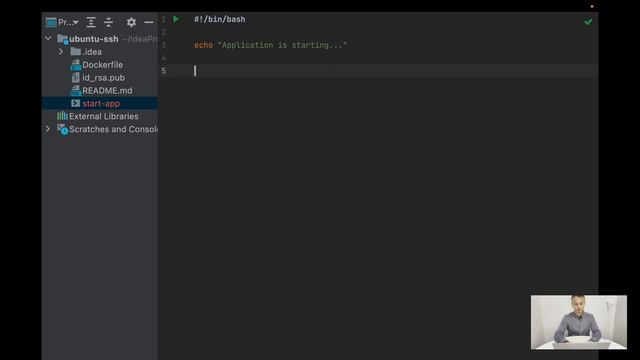Click the ubuntu-ssh project folder icon
This screenshot has height=360, width=640.
click(x=62, y=39)
